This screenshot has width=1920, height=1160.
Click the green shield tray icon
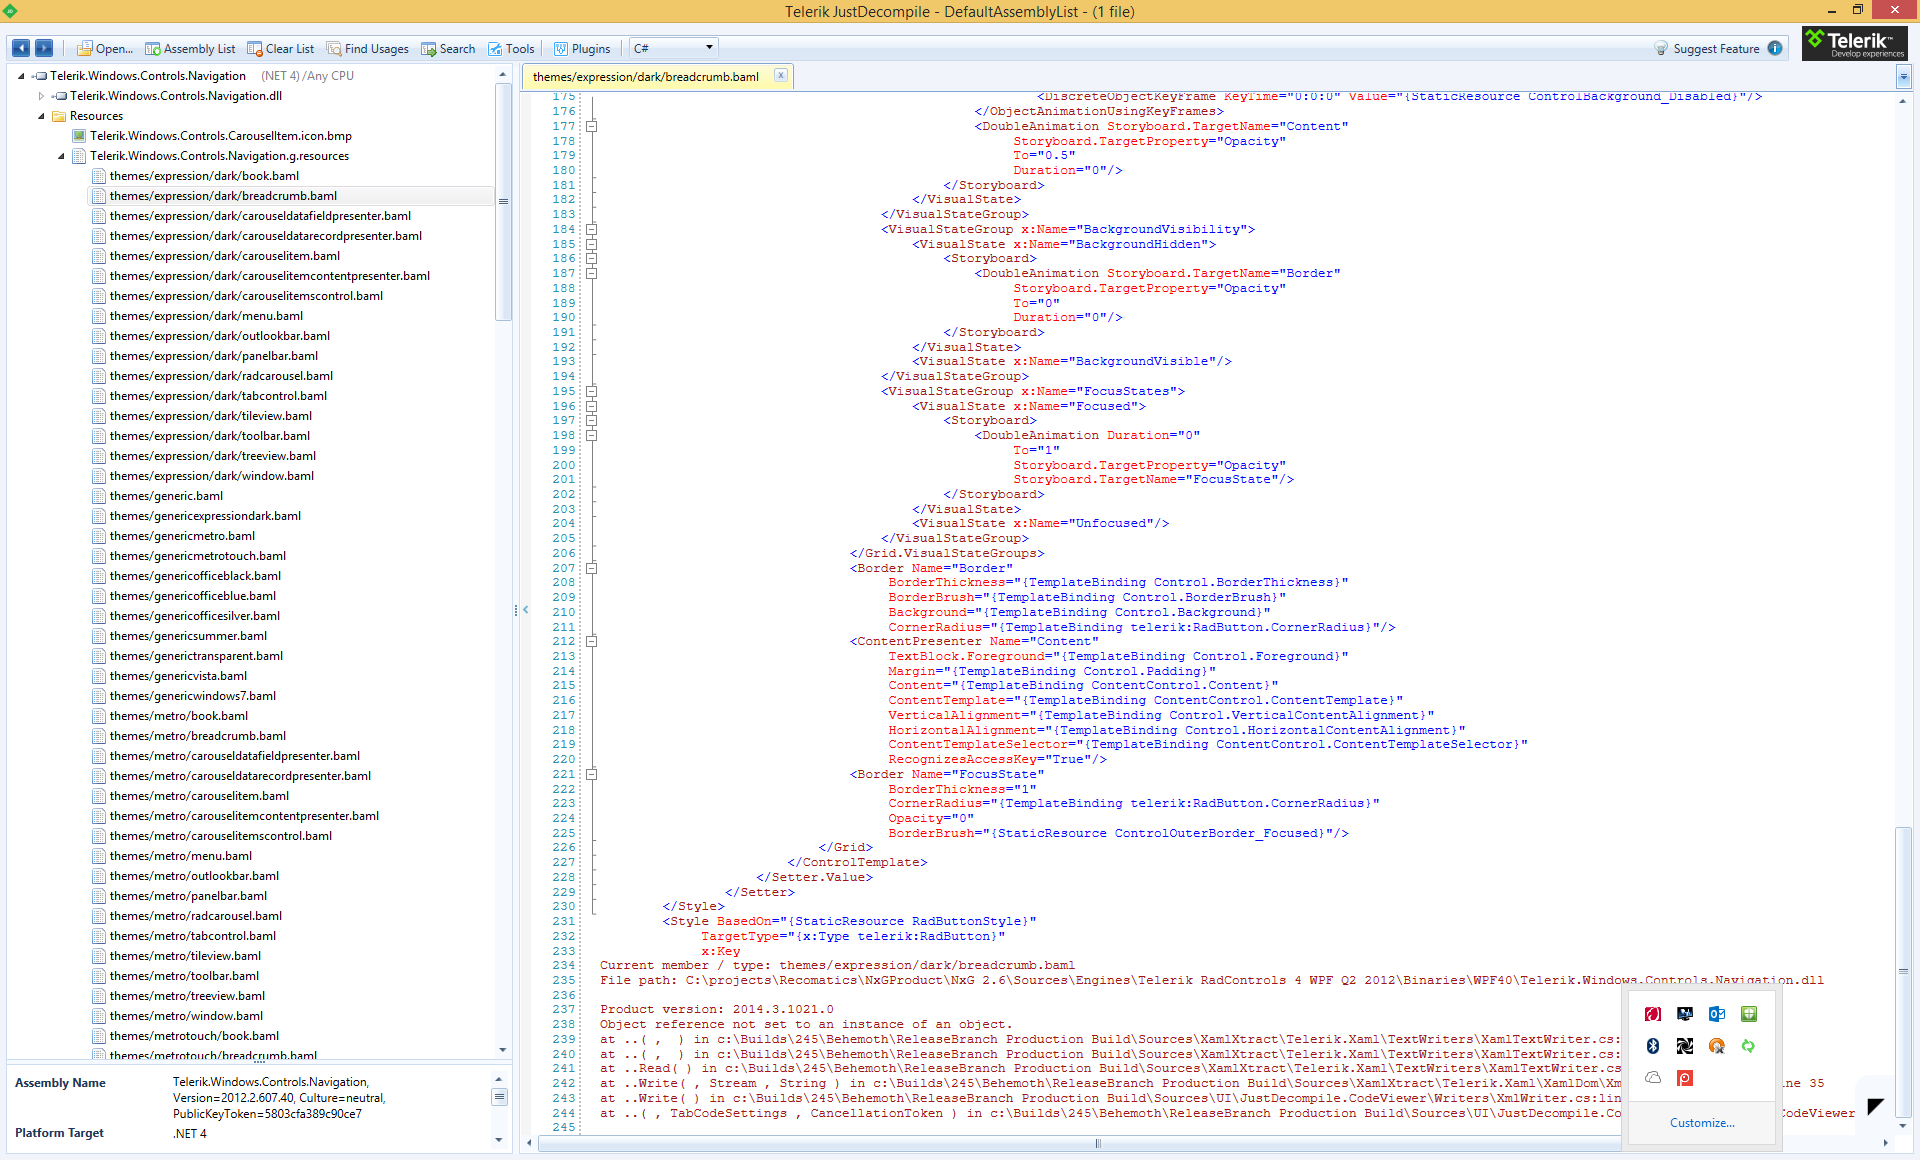point(1748,1014)
